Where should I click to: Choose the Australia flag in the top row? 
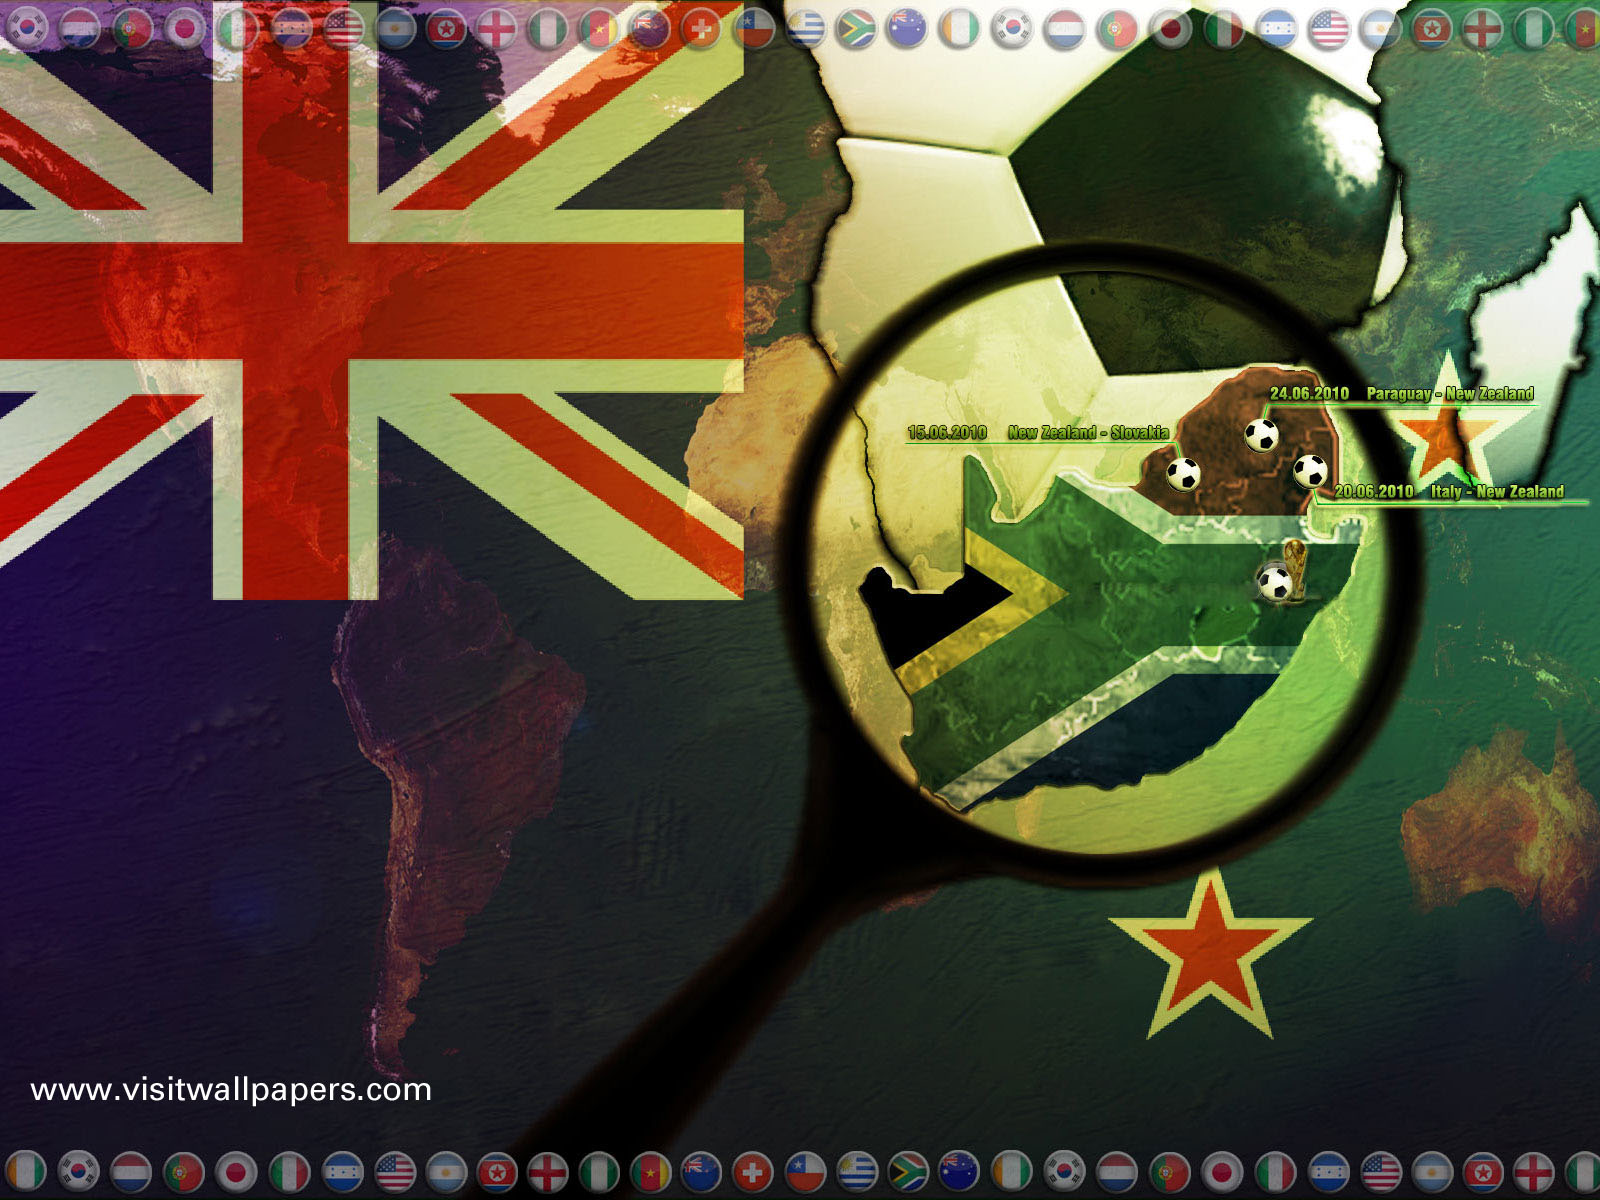907,29
